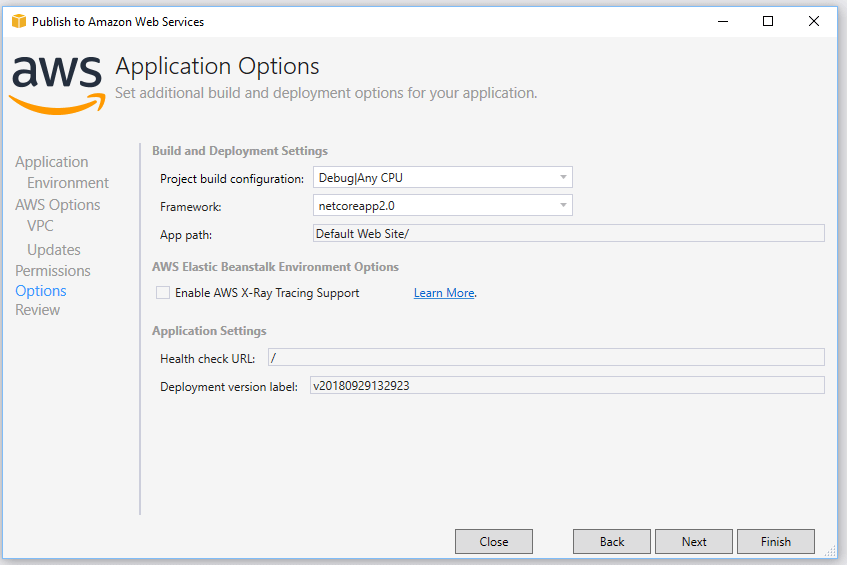
Task: Click the Deployment version label field
Action: click(567, 385)
